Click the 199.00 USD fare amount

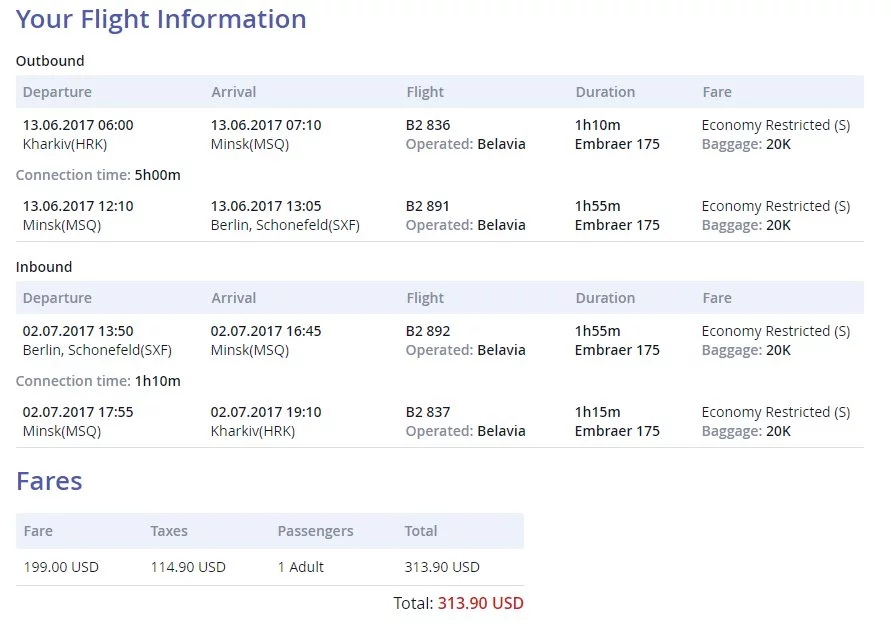pyautogui.click(x=61, y=567)
